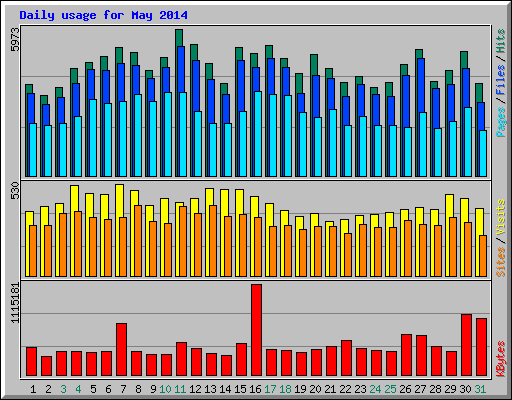This screenshot has height=400, width=512.
Task: Click the 530 visits axis value
Action: [15, 190]
